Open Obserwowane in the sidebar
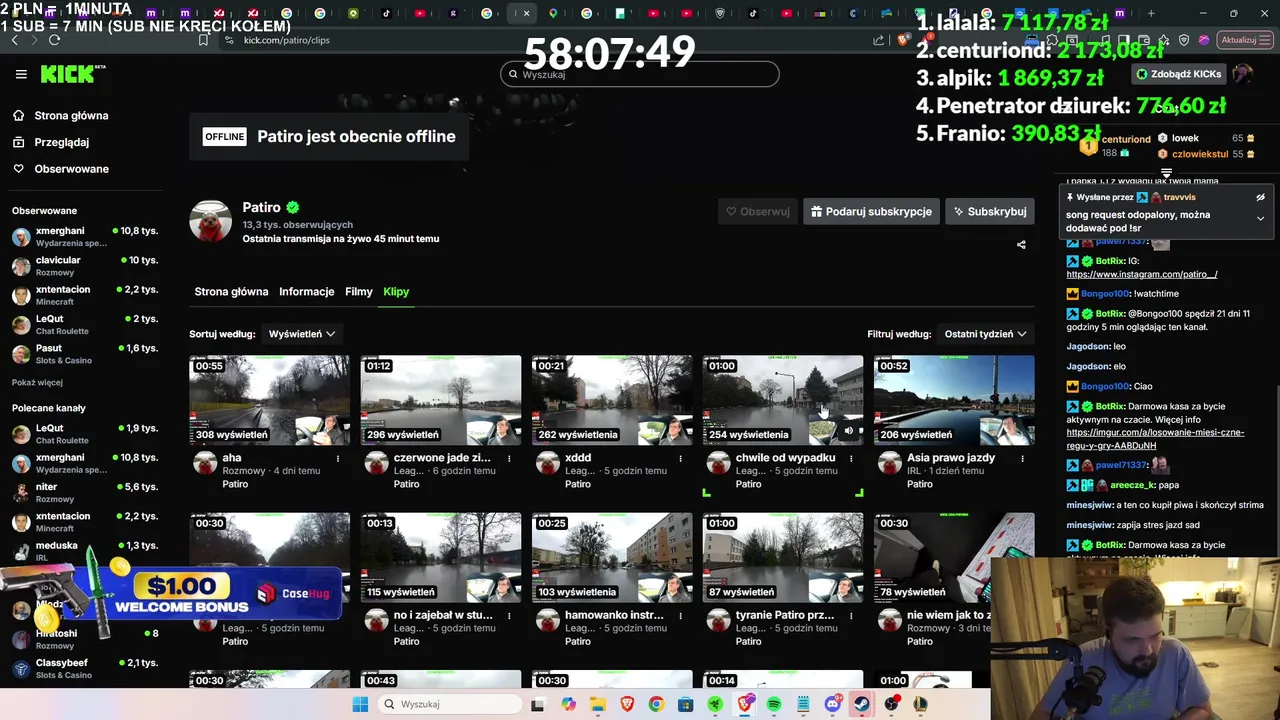Screen dimensions: 1280x720 tap(71, 169)
